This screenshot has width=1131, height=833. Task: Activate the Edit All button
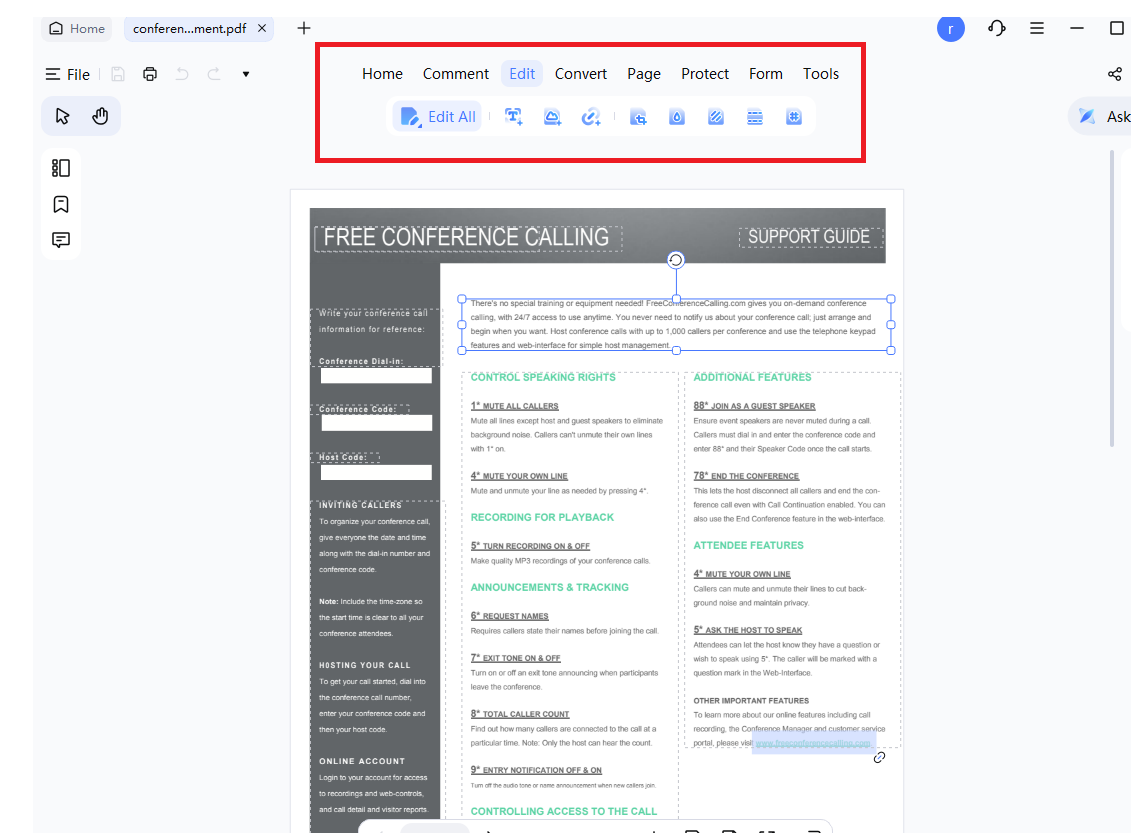[x=438, y=117]
